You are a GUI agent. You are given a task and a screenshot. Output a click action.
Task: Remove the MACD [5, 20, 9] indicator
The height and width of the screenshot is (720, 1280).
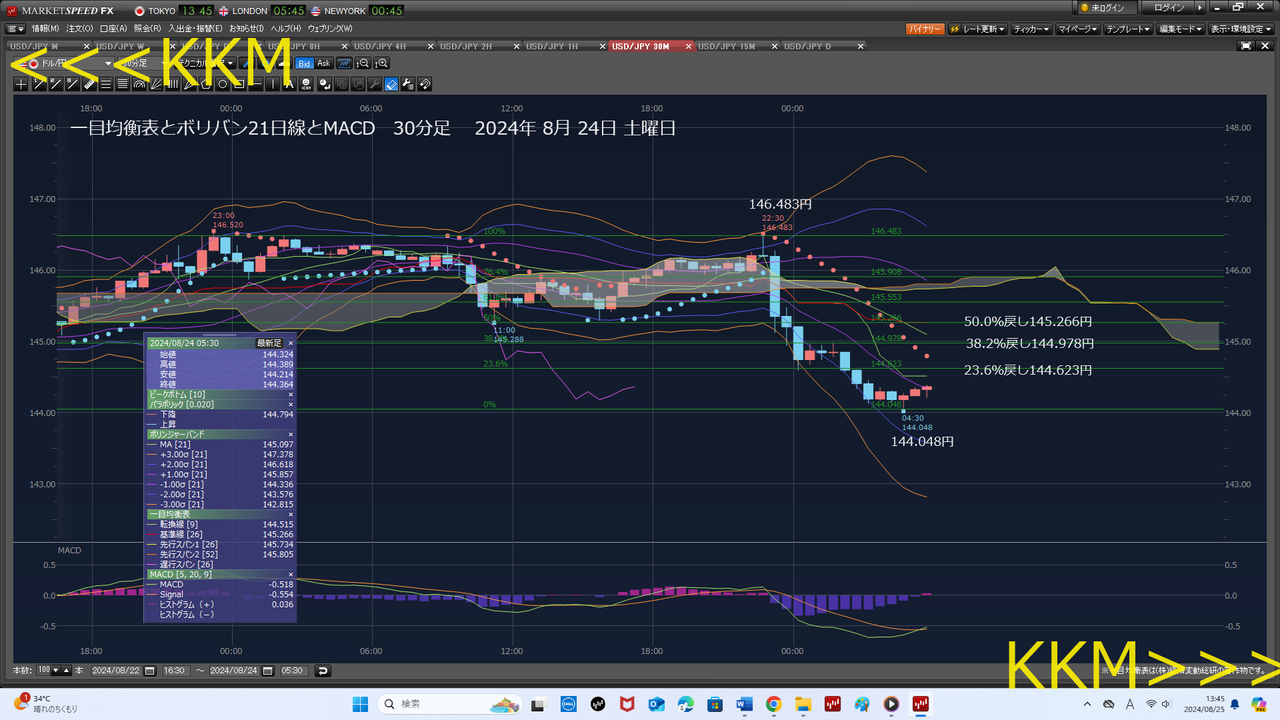(x=291, y=575)
